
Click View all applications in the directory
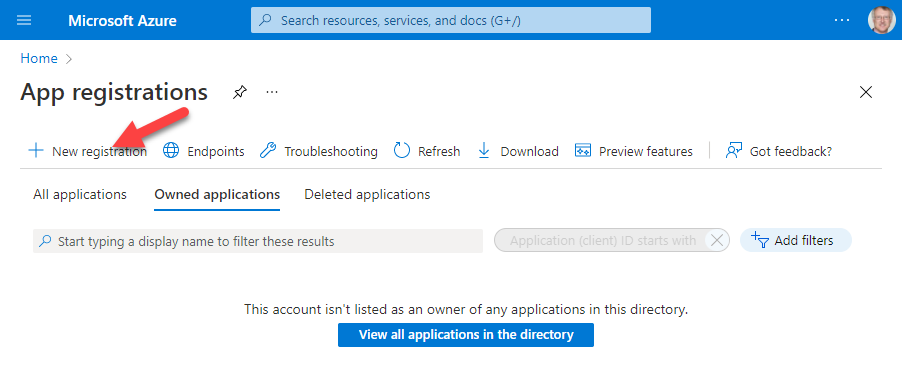[x=466, y=335]
